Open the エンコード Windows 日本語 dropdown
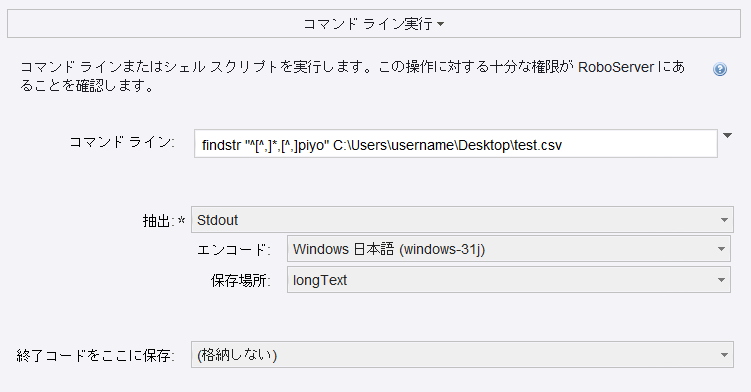751x392 pixels. (509, 249)
